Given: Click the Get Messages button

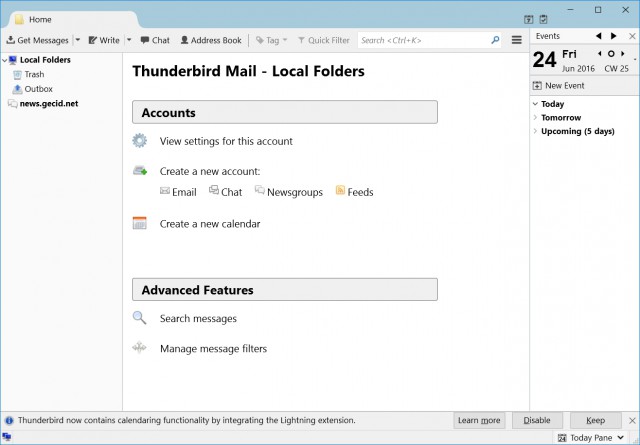Looking at the screenshot, I should [x=37, y=40].
